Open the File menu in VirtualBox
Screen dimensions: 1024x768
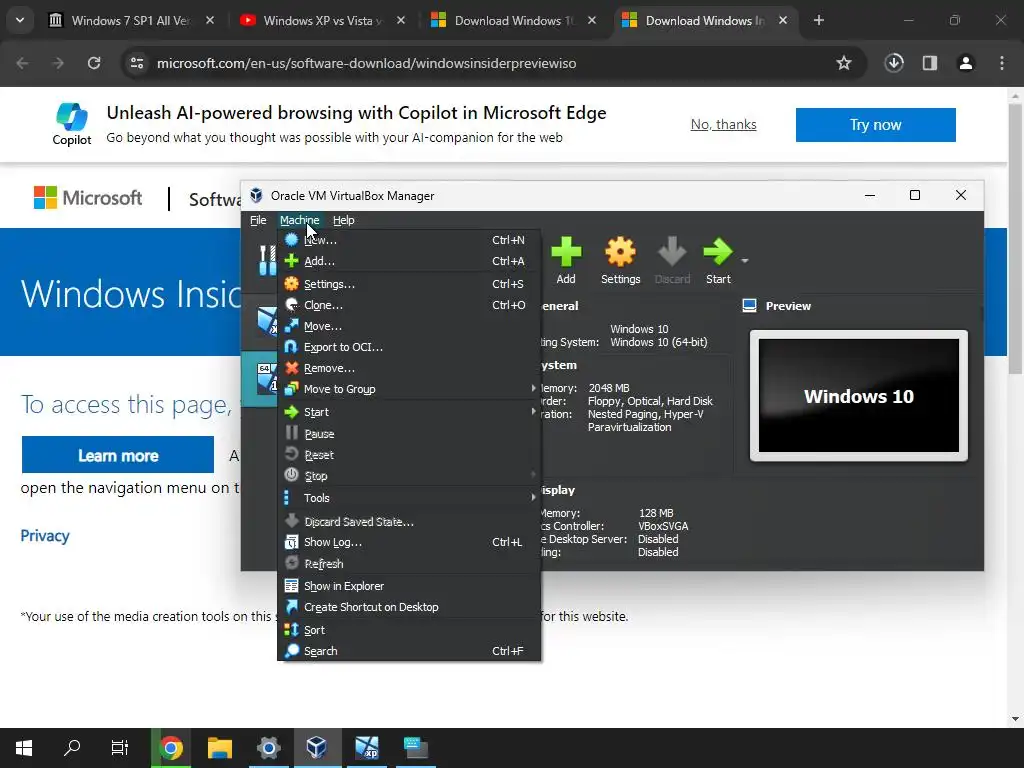click(x=258, y=220)
